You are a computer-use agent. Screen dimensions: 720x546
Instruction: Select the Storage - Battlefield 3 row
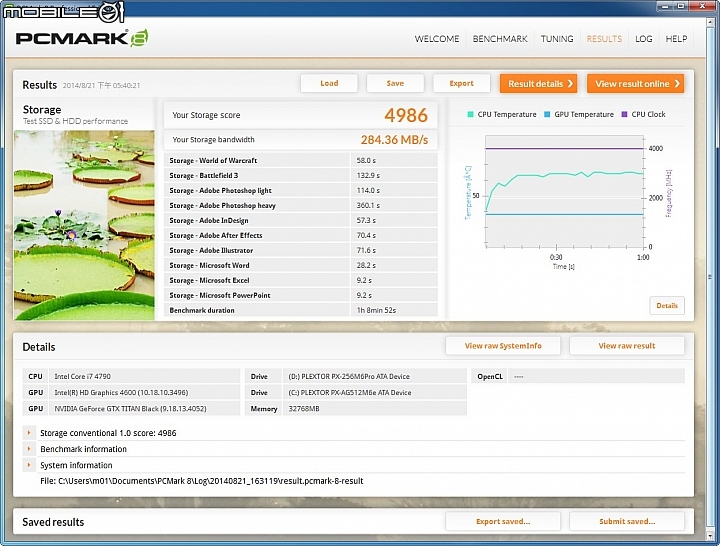pos(301,175)
